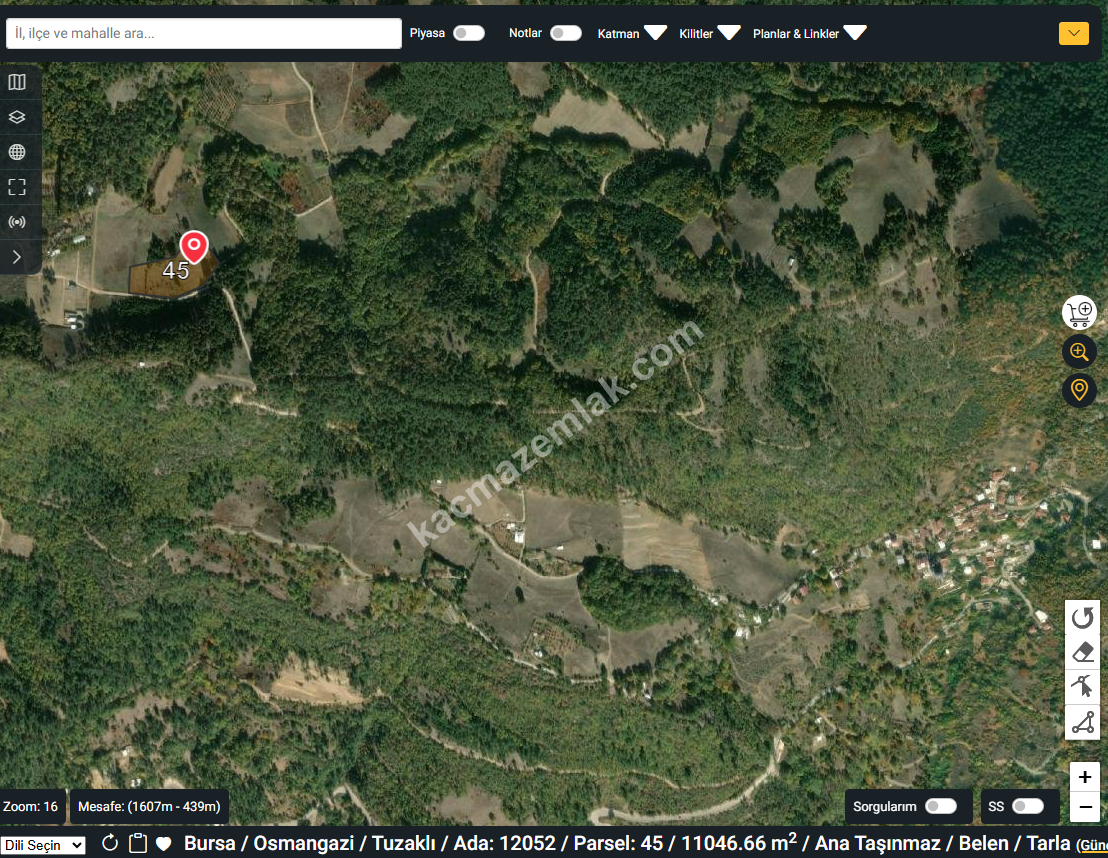Toggle the Piyasa switch

468,33
